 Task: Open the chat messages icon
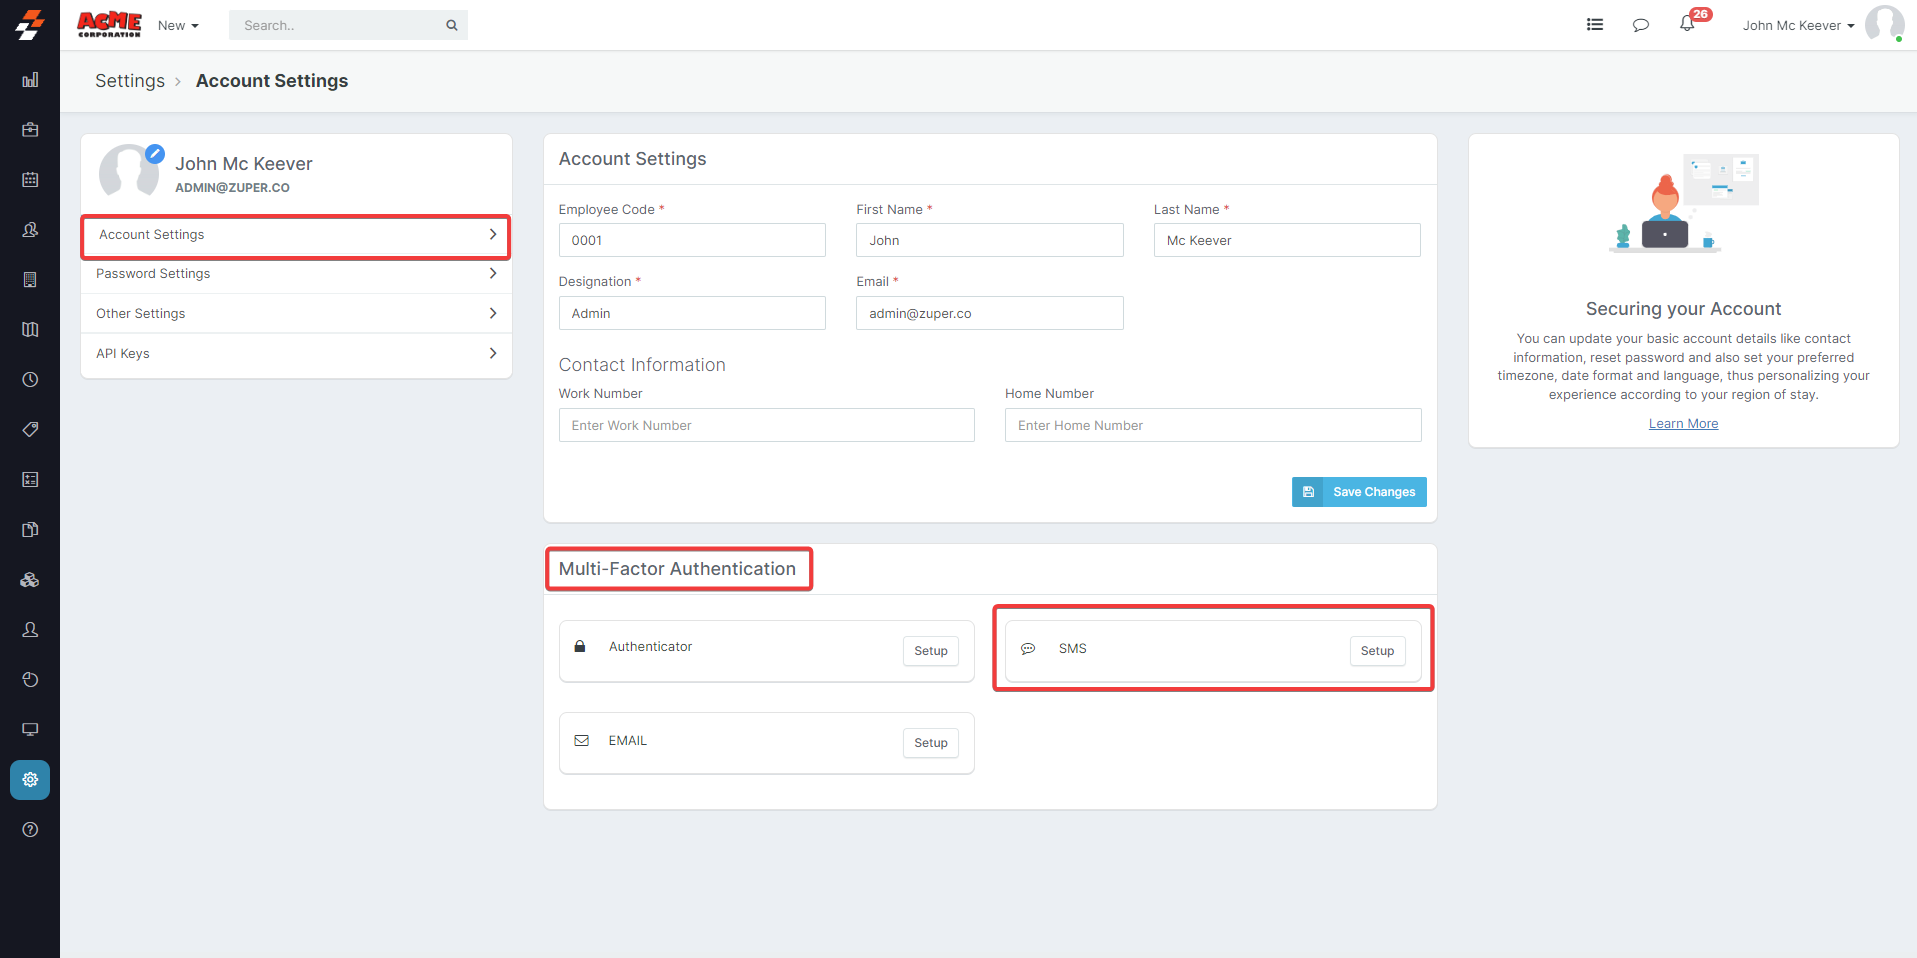tap(1640, 25)
